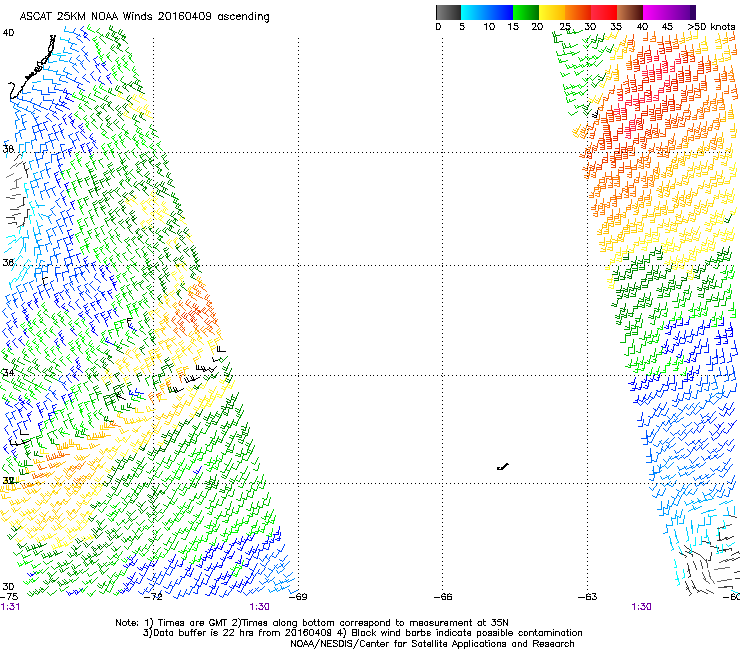Pick the green 15-20 knot legend swatch
740x650 pixels.
(x=526, y=12)
